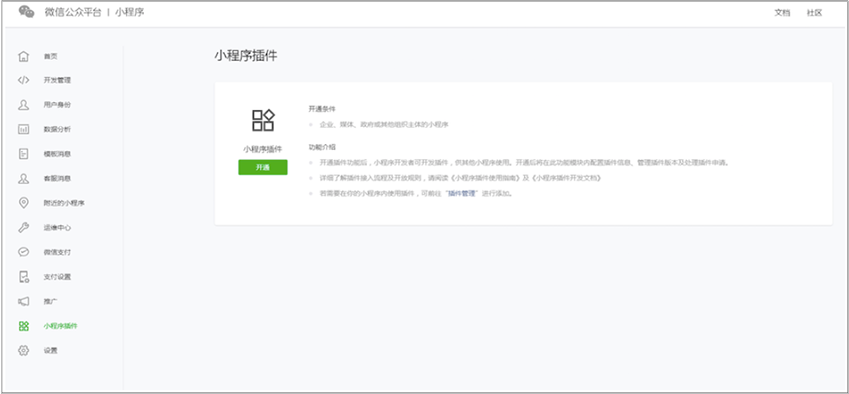Viewport: 849px width, 394px height.
Task: Click the WeChat logo in the header
Action: coord(27,12)
